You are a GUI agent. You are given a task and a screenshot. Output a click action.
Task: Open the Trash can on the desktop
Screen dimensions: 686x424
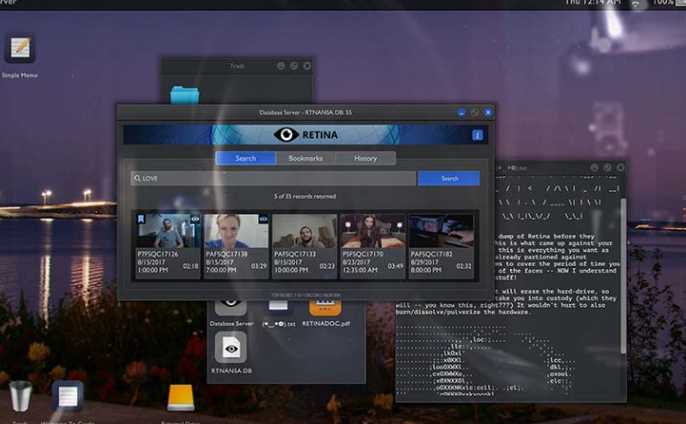click(21, 396)
